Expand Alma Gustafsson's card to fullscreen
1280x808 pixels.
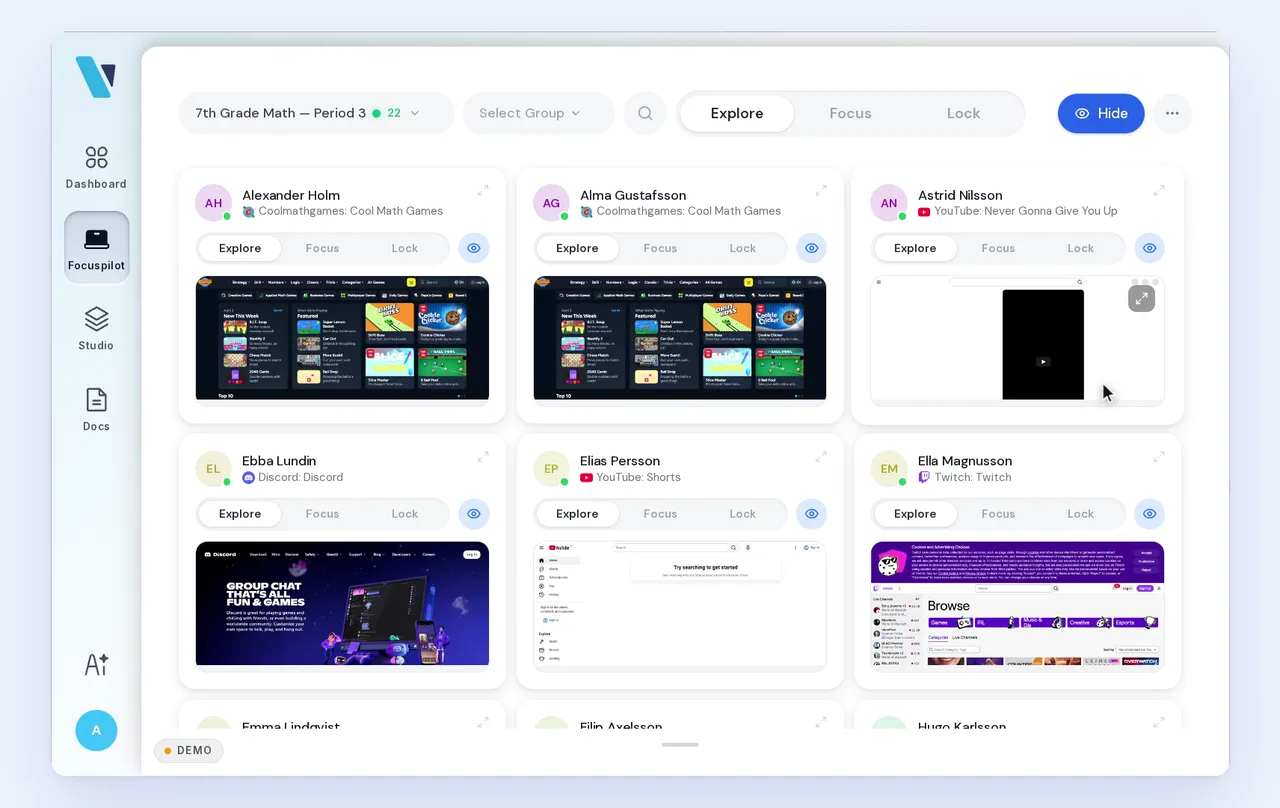(x=821, y=189)
